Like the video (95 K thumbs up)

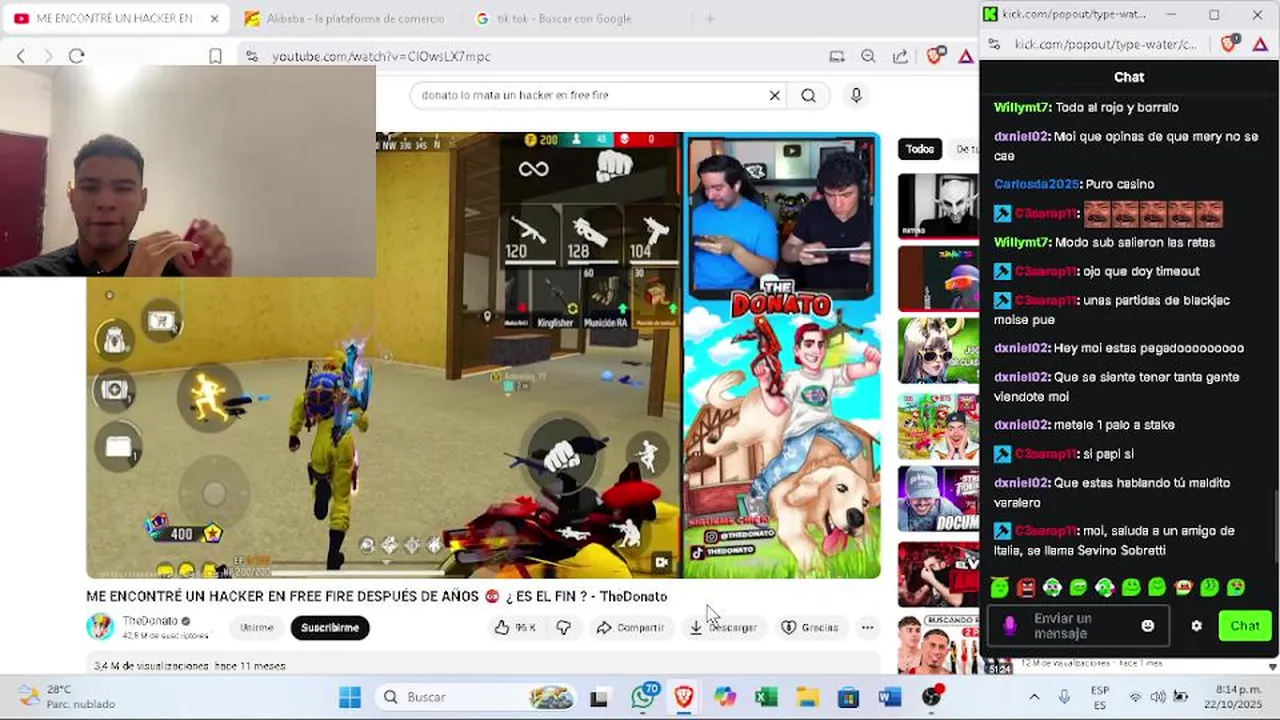tap(514, 627)
